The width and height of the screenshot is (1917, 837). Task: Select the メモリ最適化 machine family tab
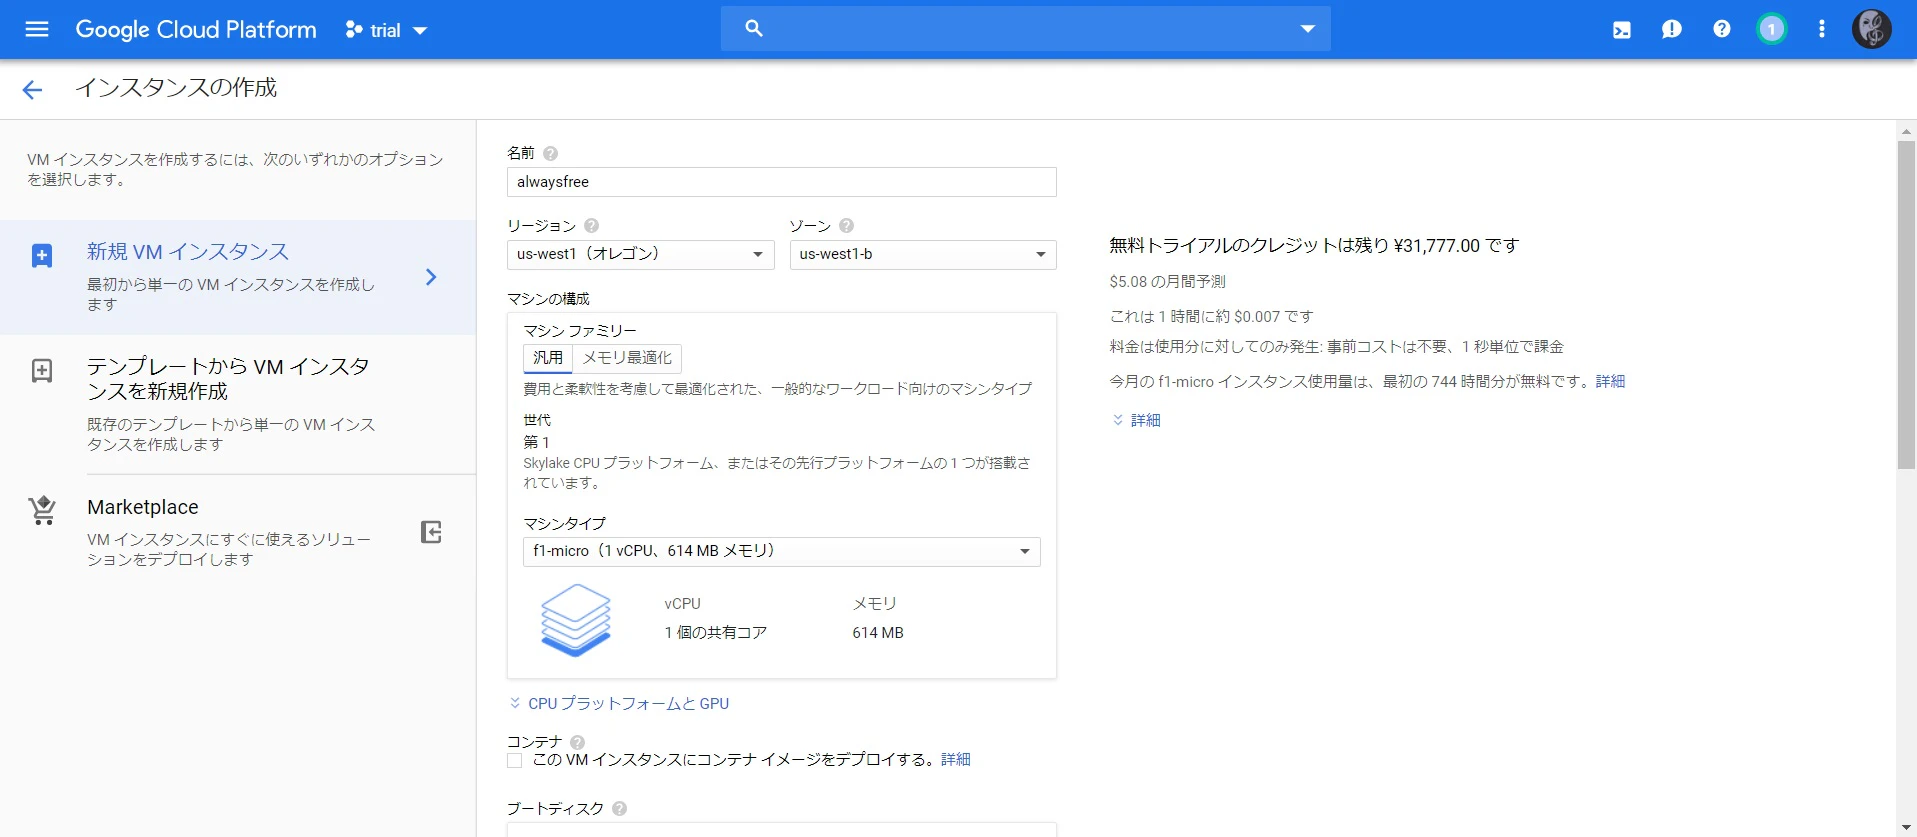coord(627,358)
